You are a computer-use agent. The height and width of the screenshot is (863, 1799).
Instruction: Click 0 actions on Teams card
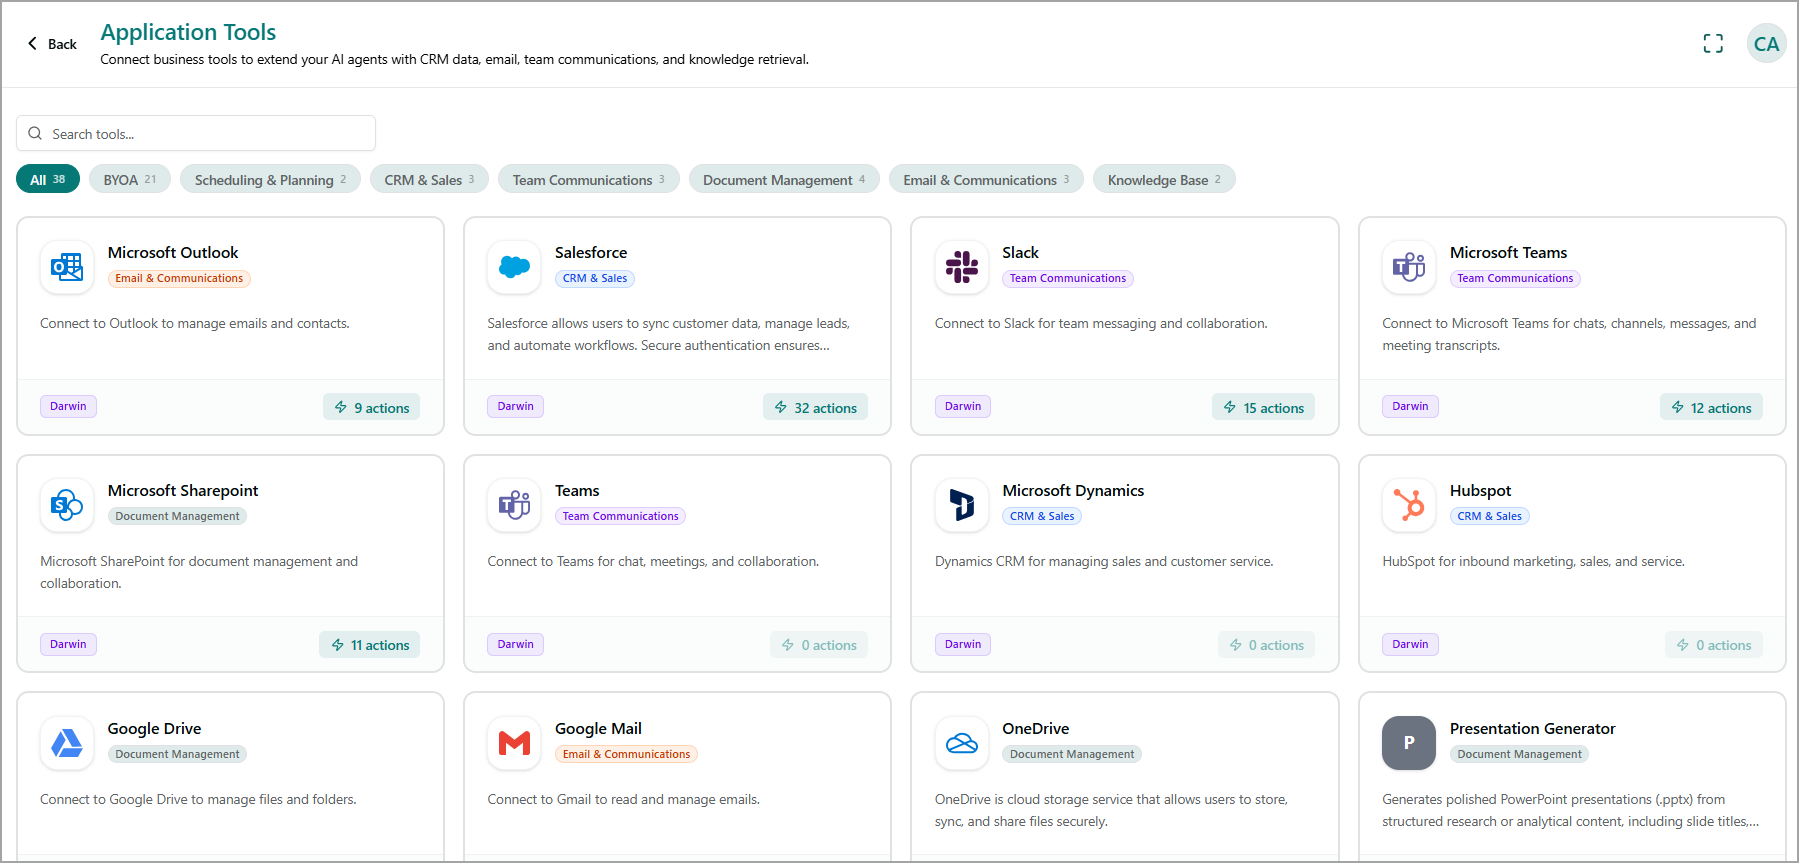tap(819, 645)
